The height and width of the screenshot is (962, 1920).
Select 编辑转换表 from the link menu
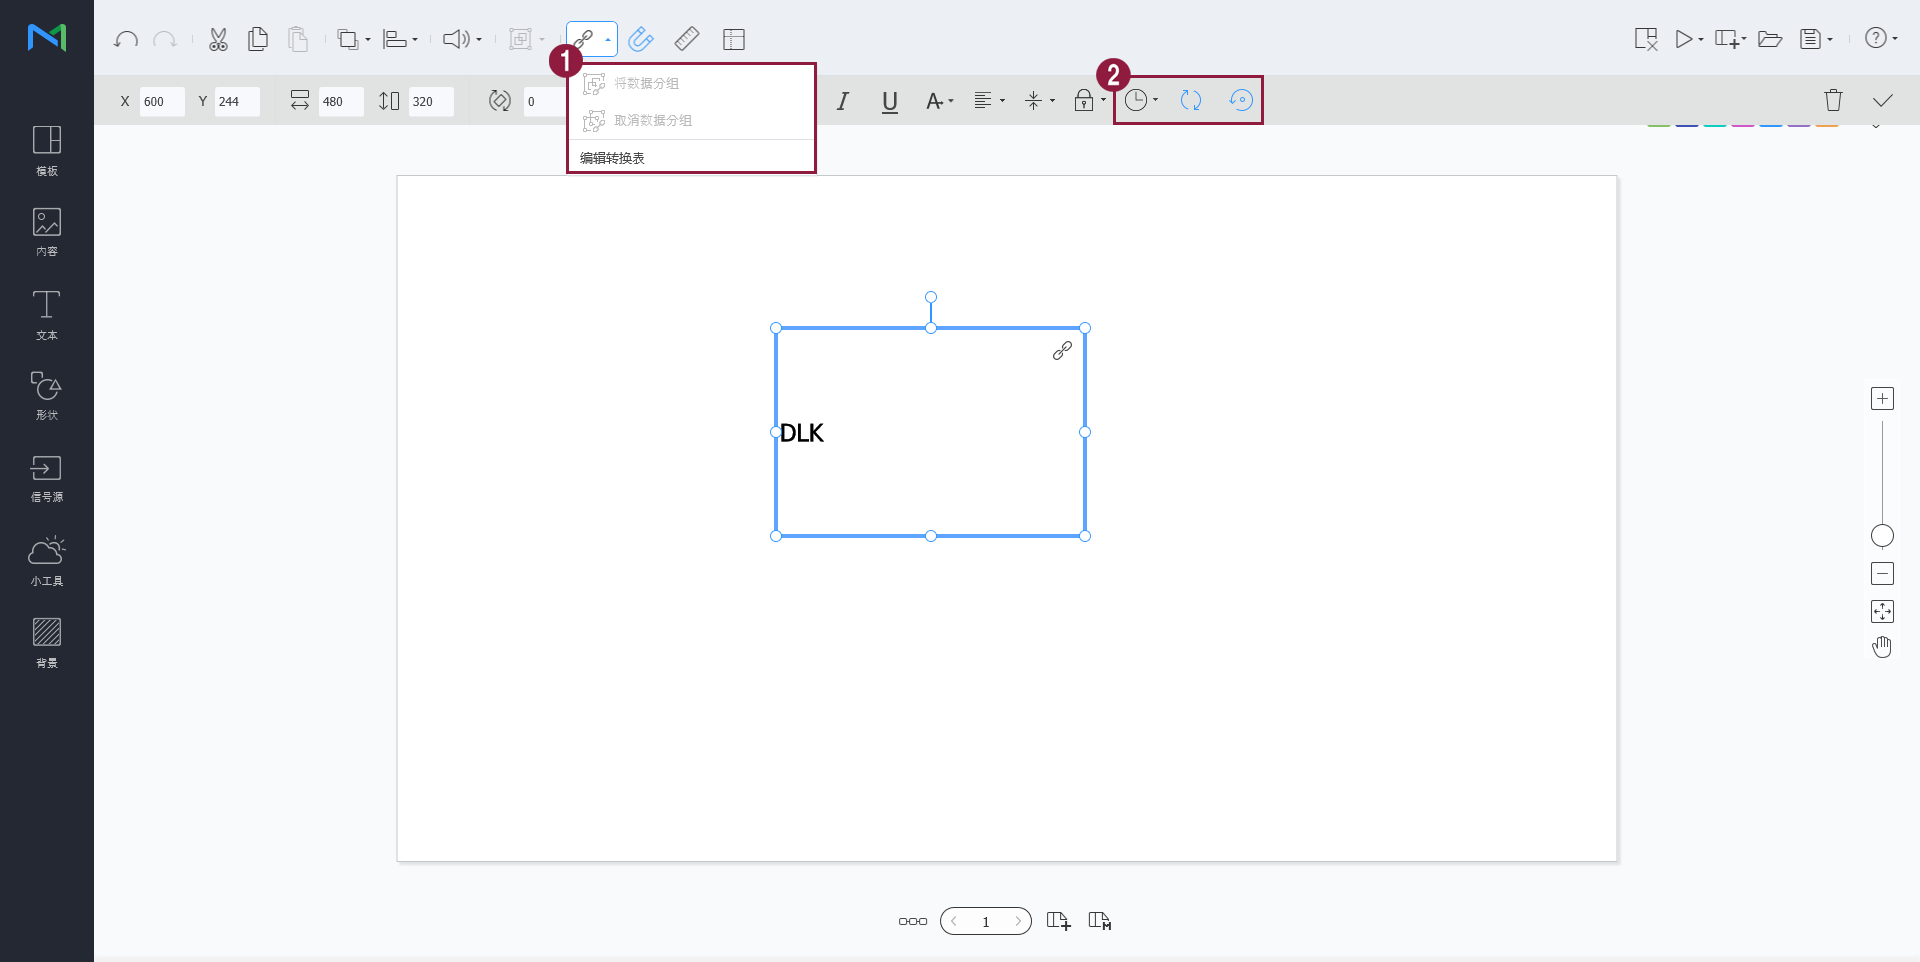pyautogui.click(x=612, y=158)
